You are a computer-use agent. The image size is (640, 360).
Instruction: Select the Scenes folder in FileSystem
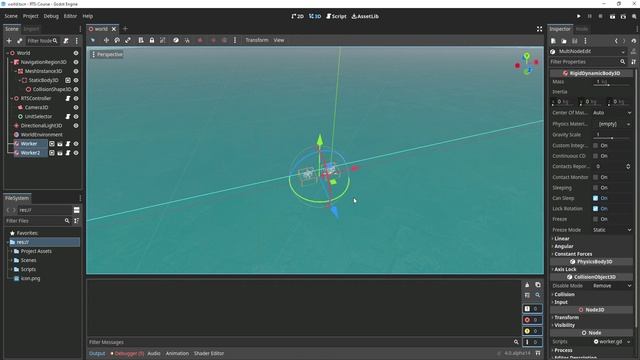(28, 260)
